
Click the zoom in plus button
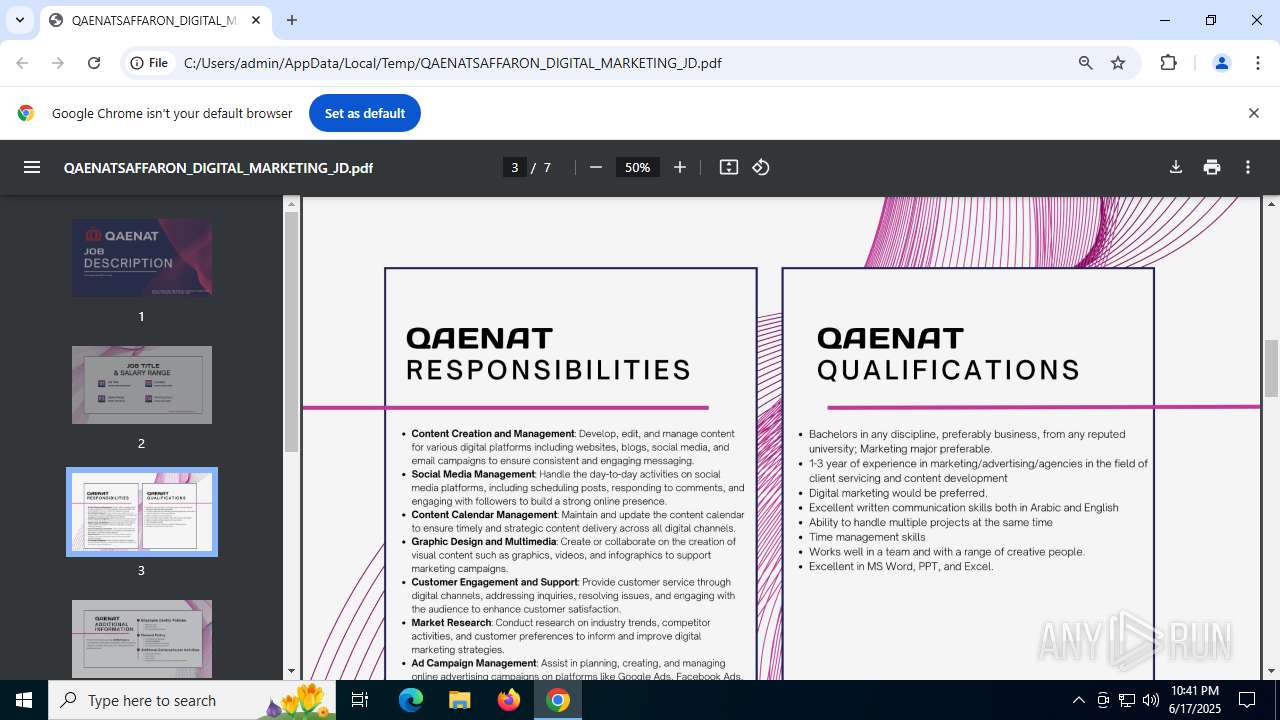(x=680, y=167)
